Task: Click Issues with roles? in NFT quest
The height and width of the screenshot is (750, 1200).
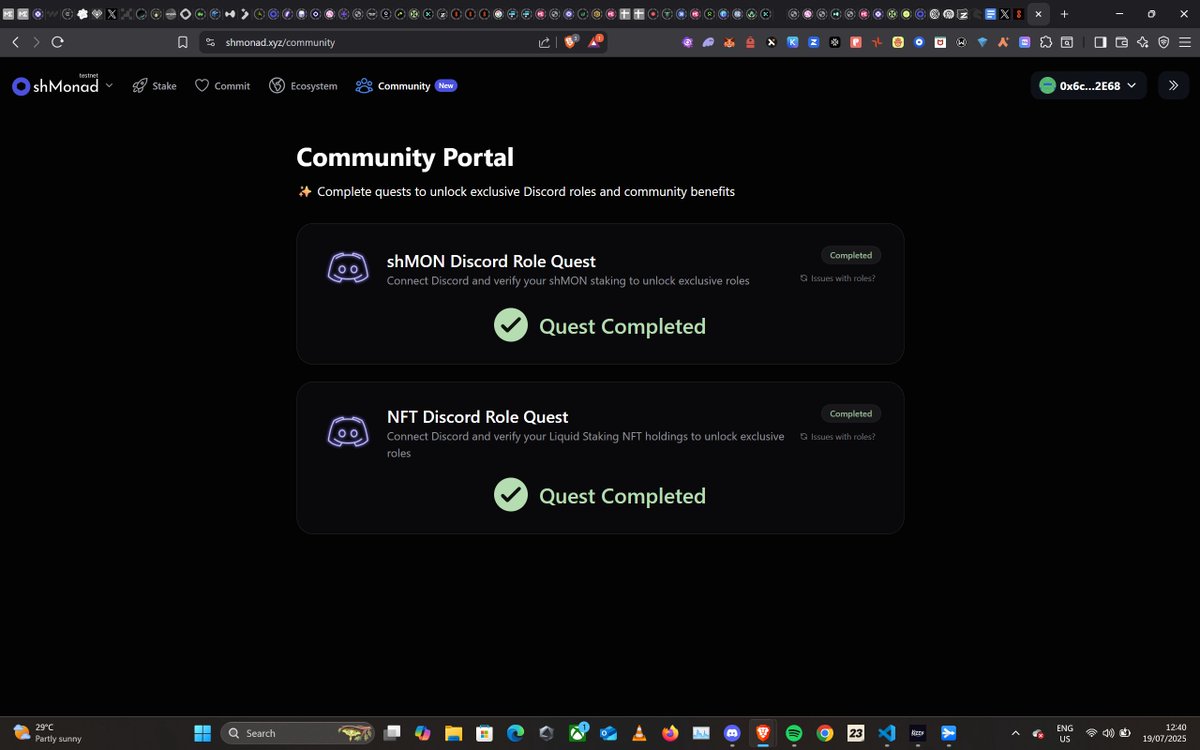Action: point(838,436)
